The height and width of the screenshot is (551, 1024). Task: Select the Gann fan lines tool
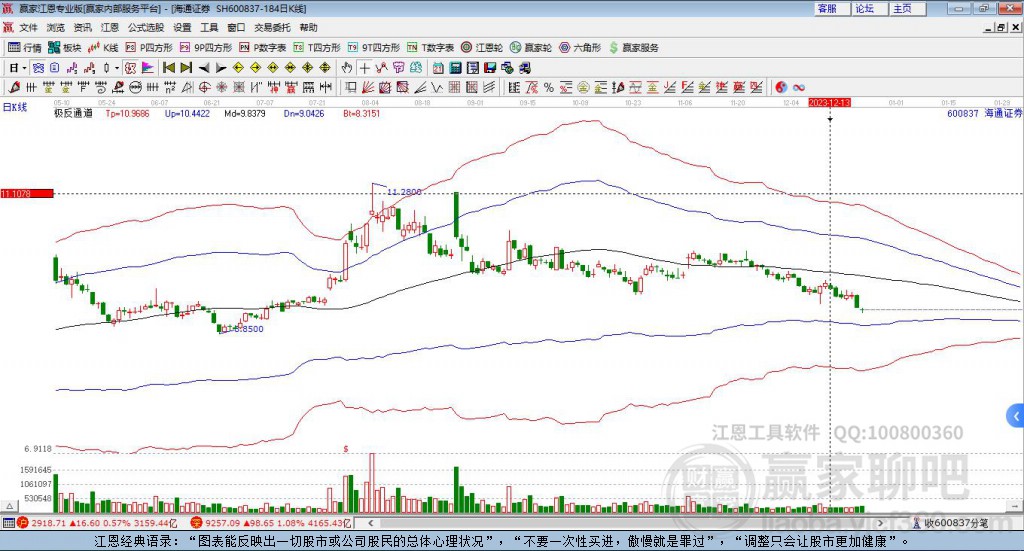coord(368,87)
